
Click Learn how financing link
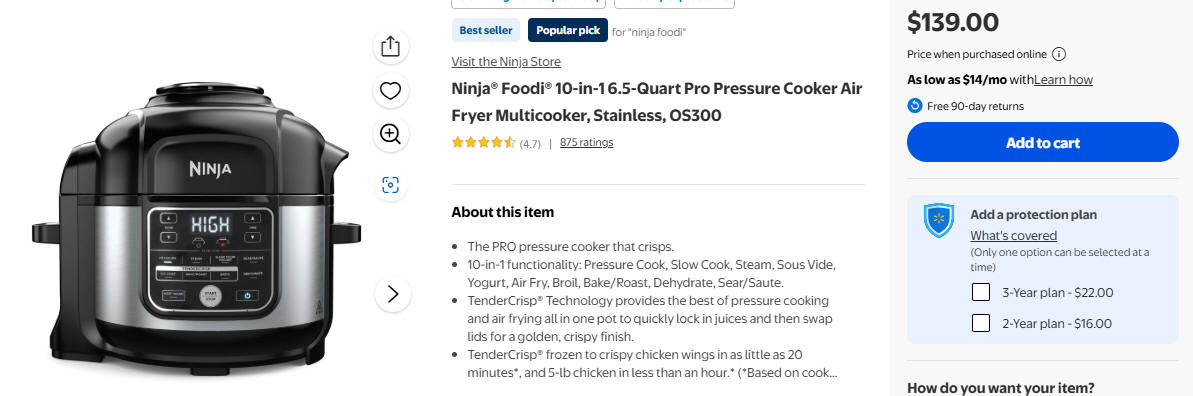pos(1063,80)
